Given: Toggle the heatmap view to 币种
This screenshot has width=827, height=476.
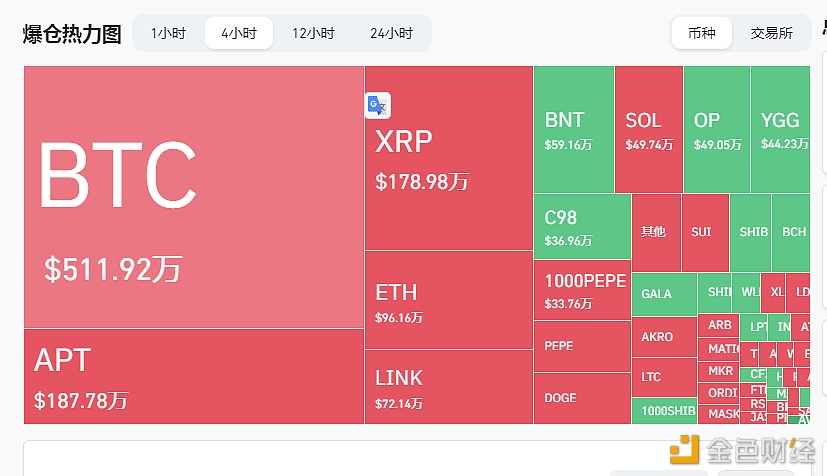Looking at the screenshot, I should pyautogui.click(x=702, y=33).
